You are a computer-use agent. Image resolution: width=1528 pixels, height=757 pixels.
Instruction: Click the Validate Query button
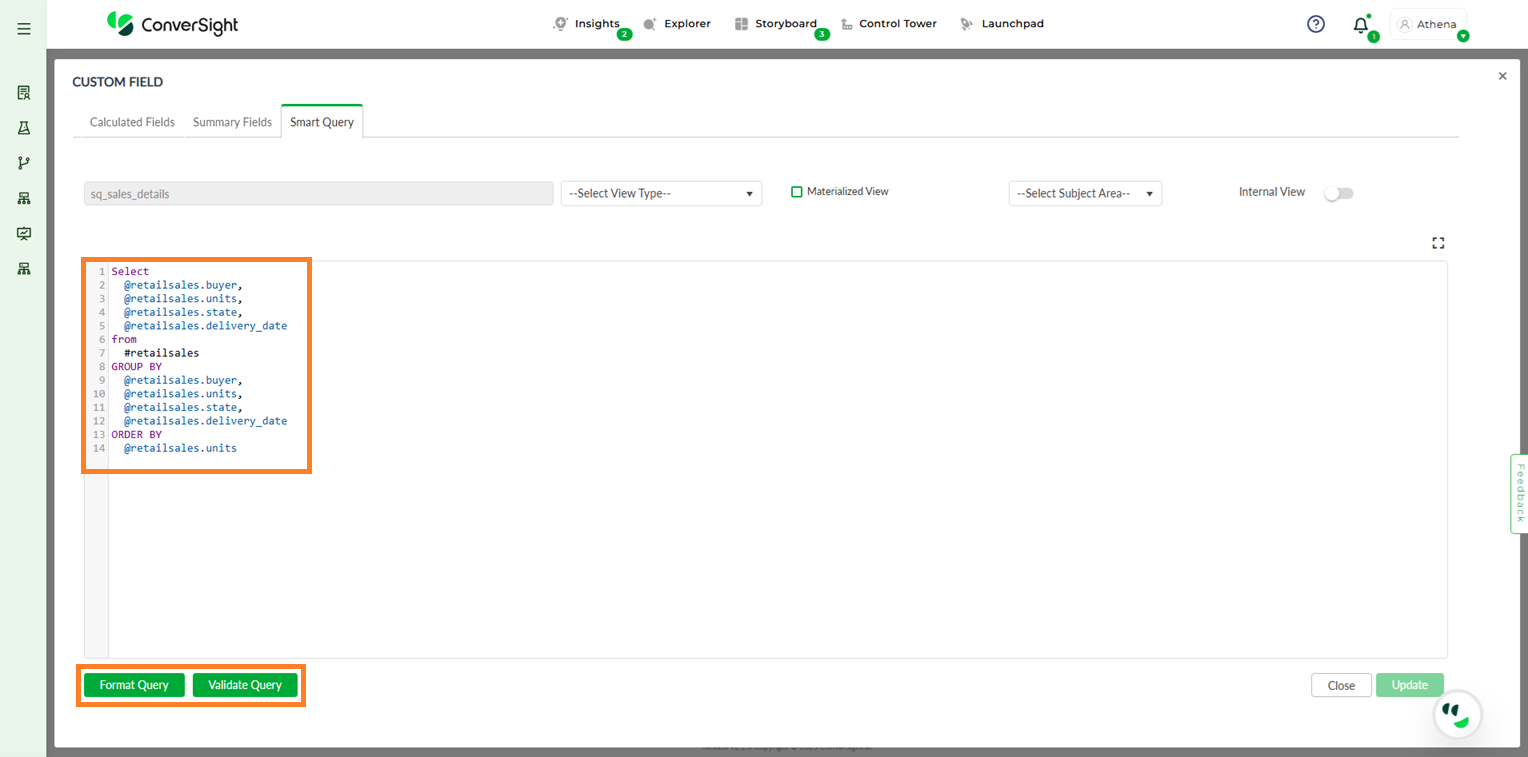coord(245,685)
